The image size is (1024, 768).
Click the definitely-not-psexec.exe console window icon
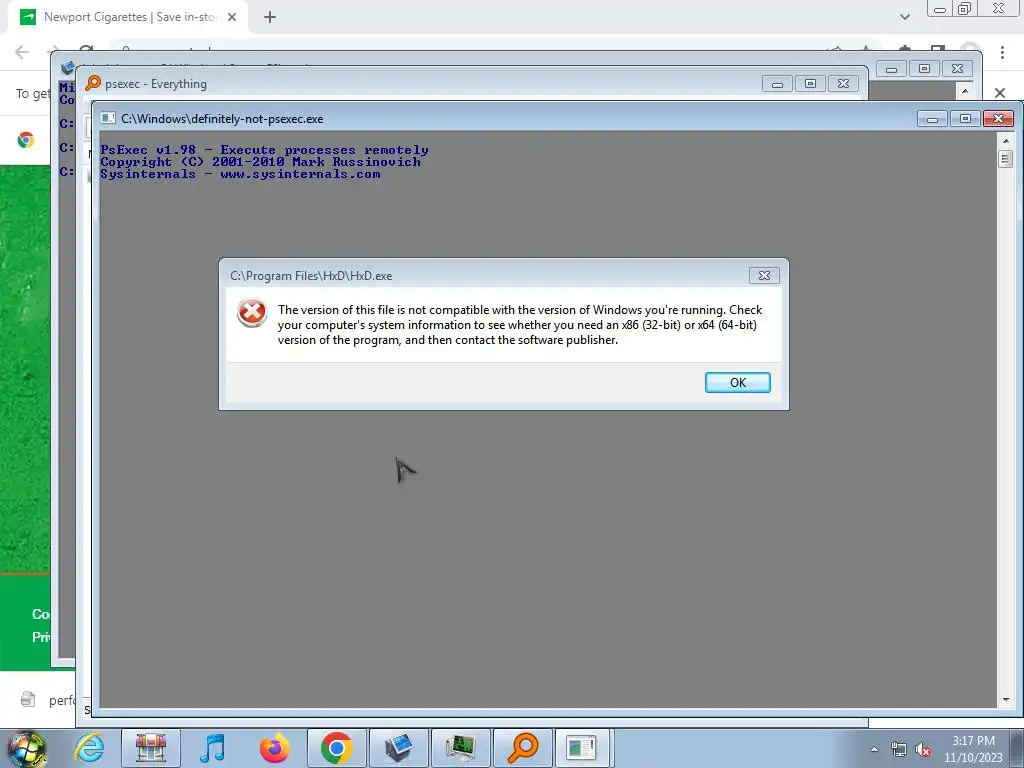click(108, 118)
